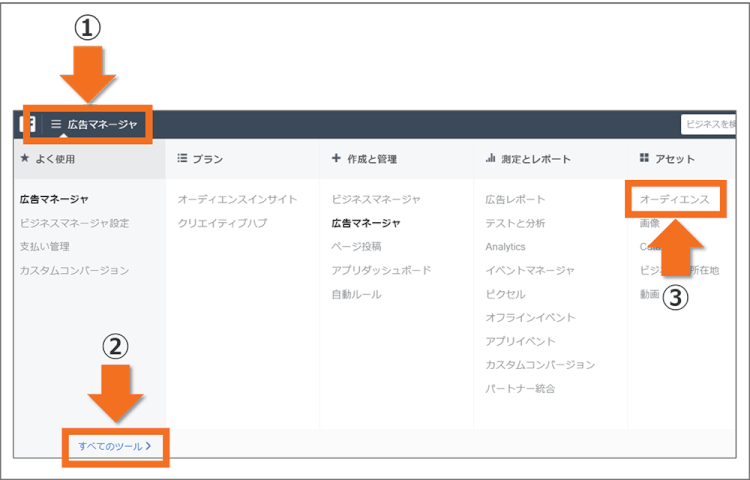Open イベントマネージャ
Screen dimensions: 750x480
click(x=530, y=271)
